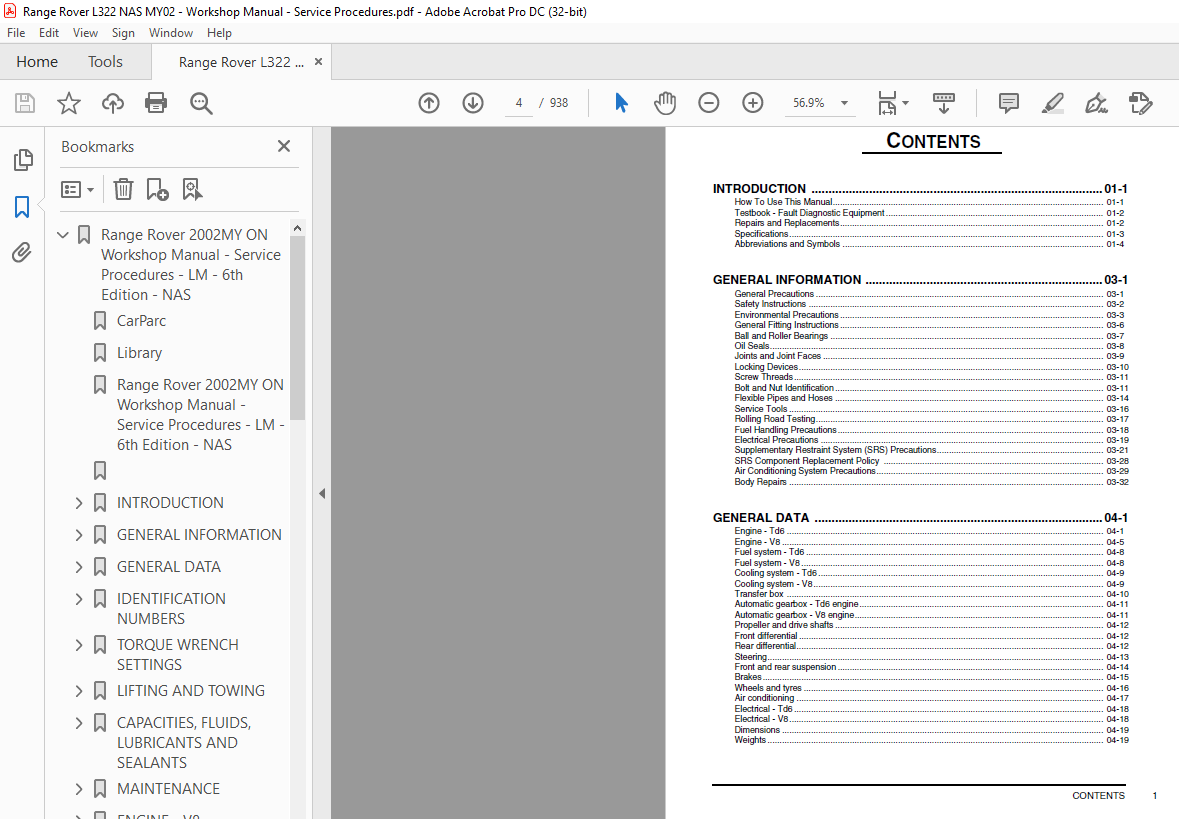Viewport: 1179px width, 819px height.
Task: Open the Help menu
Action: click(x=220, y=33)
